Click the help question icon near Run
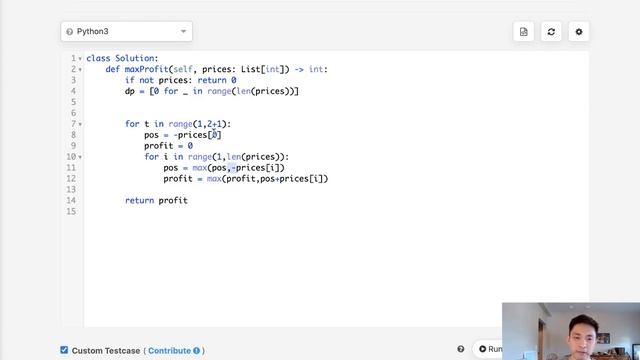Image resolution: width=640 pixels, height=360 pixels. [461, 349]
